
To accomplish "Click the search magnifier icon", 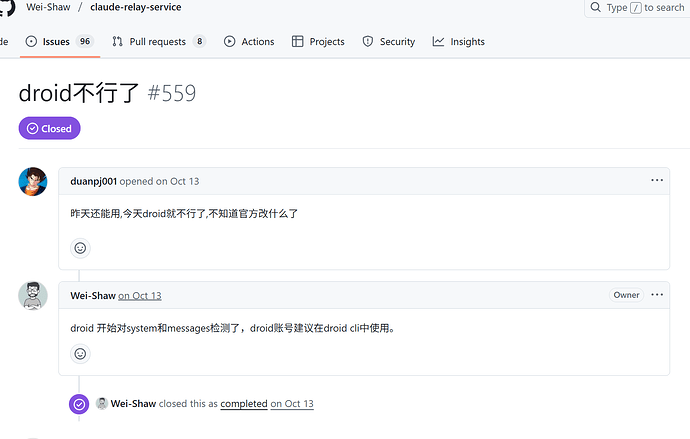I will (x=595, y=7).
